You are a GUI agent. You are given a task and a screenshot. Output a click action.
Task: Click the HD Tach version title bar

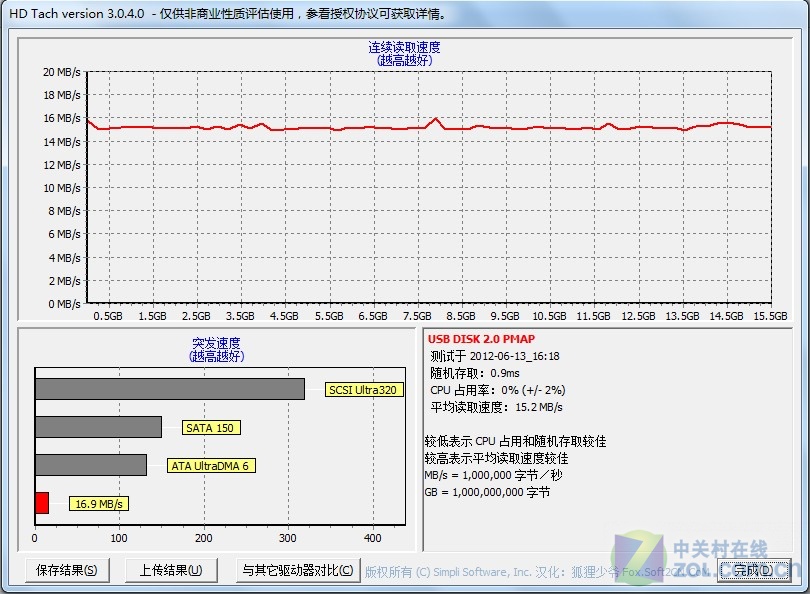(x=230, y=14)
